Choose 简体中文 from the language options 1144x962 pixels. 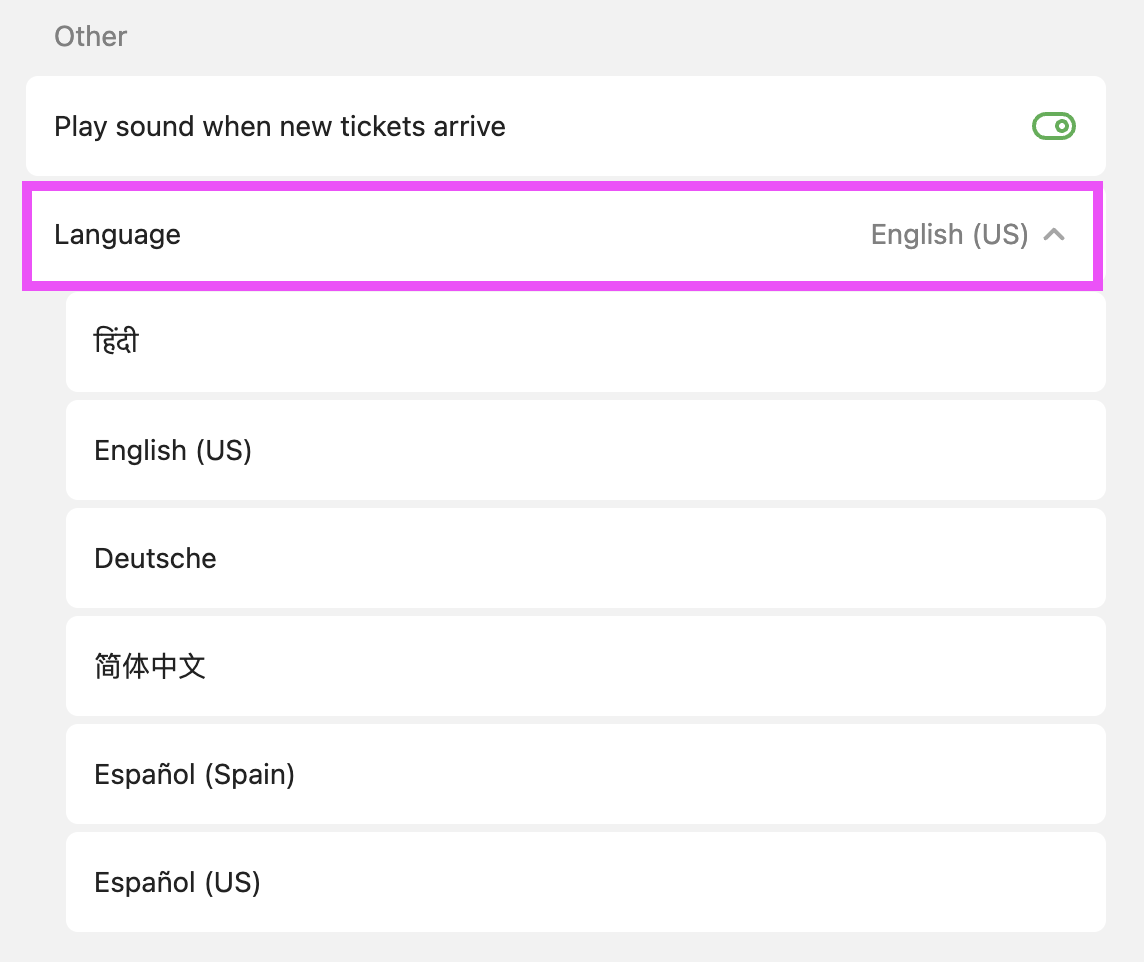pos(150,667)
